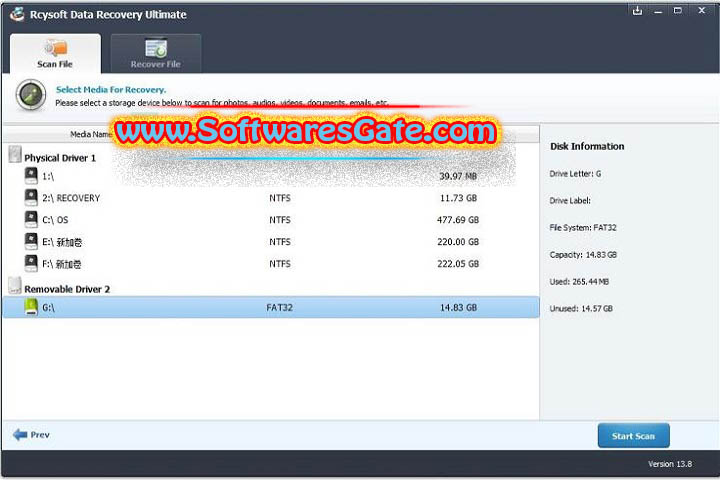
Task: Select the Physical Driver 1 group
Action: pos(60,158)
